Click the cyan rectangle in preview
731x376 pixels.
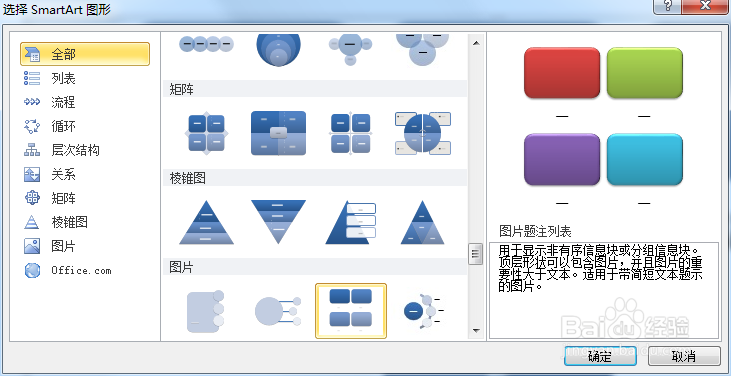click(x=645, y=159)
